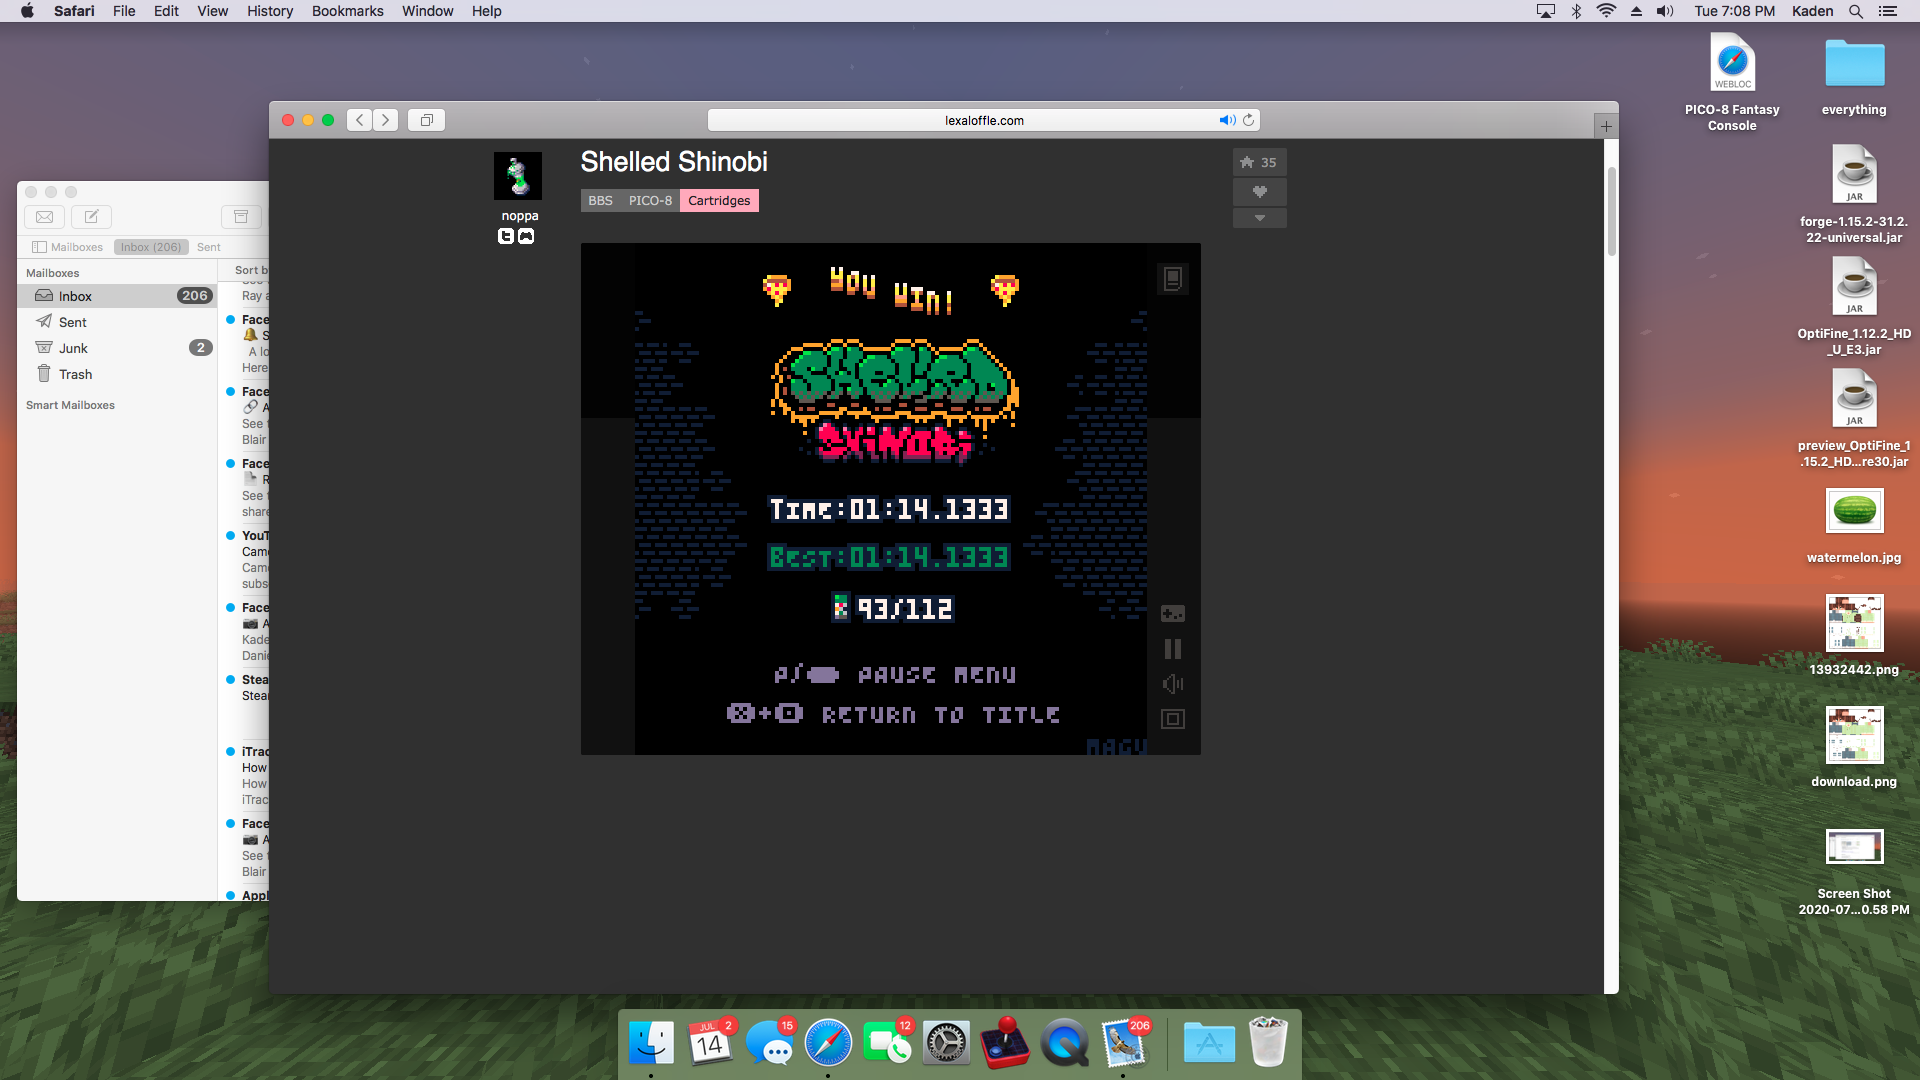
Task: Open AirPlay display menu bar icon
Action: pyautogui.click(x=1546, y=11)
